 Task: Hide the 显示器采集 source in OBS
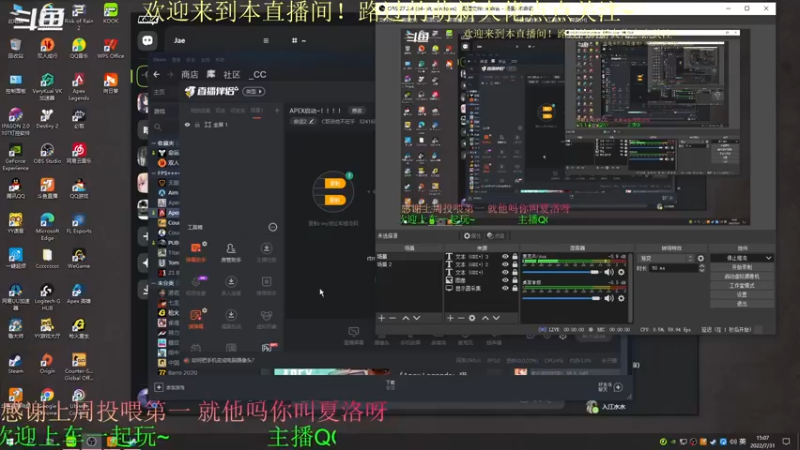(x=505, y=288)
